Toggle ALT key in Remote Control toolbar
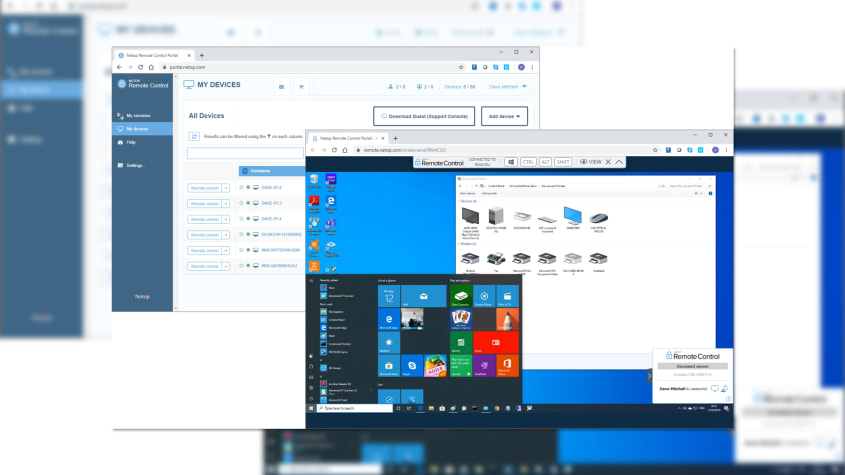Viewport: 845px width, 475px height. (545, 162)
